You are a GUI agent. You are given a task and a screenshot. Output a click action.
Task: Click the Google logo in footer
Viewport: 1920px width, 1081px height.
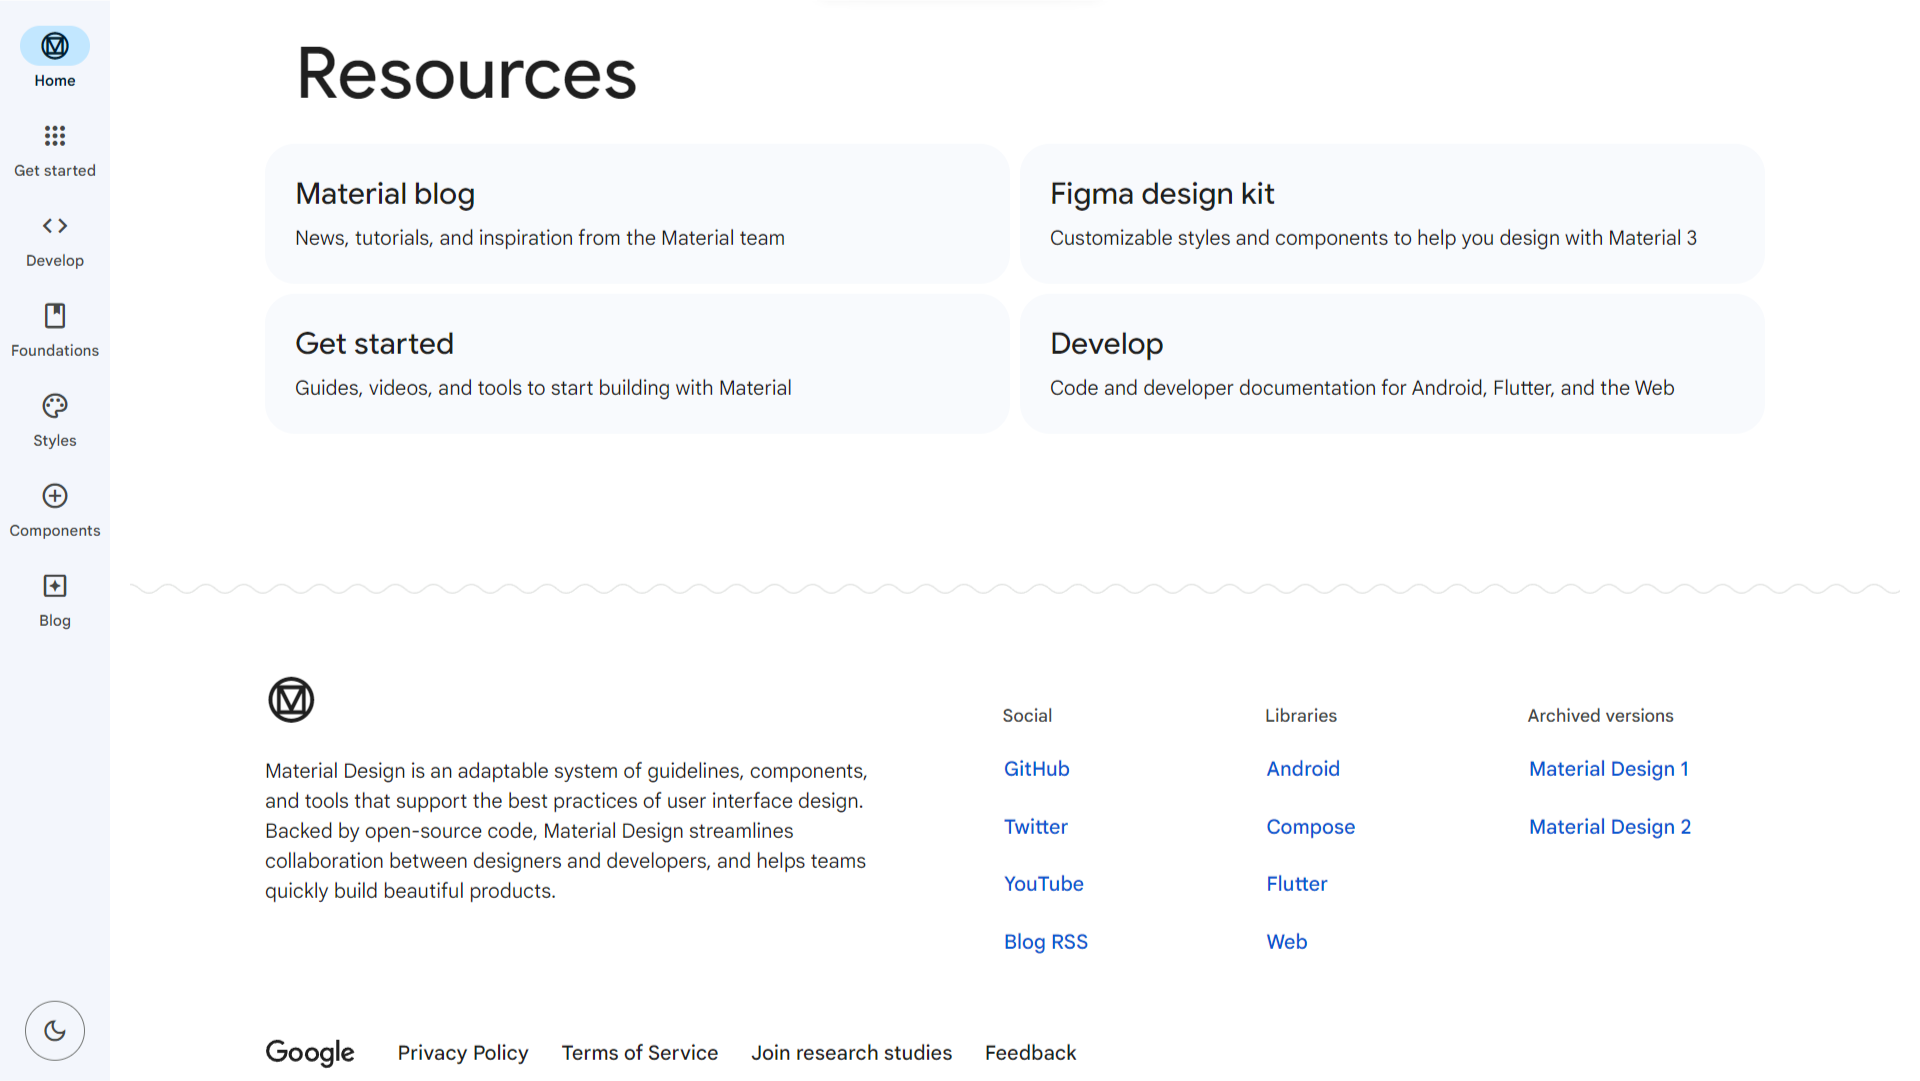[310, 1053]
